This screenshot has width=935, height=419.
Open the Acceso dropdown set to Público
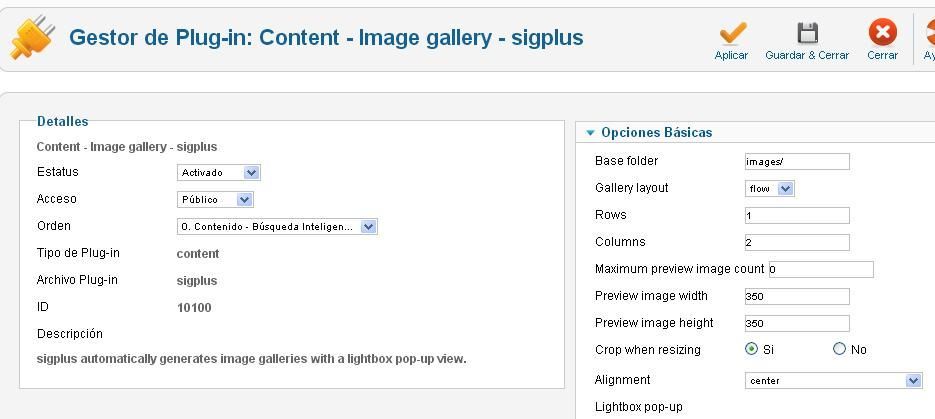point(215,200)
